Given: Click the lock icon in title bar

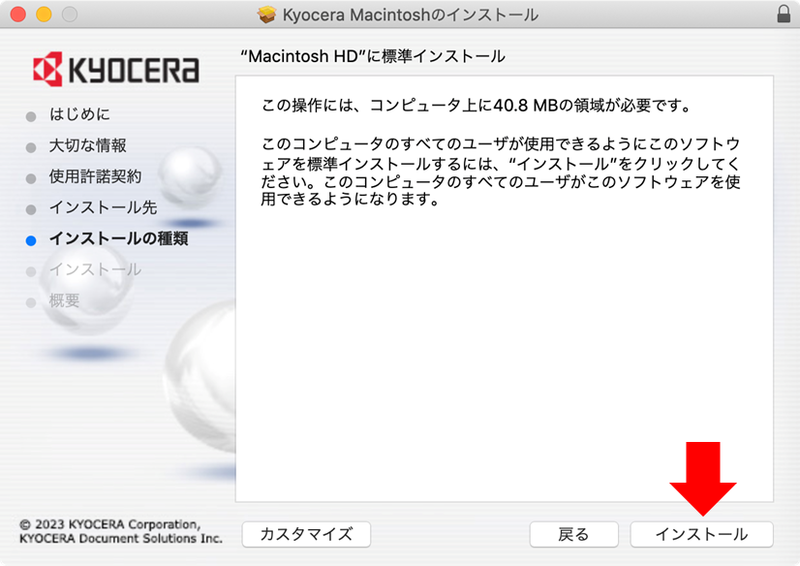Looking at the screenshot, I should (x=784, y=14).
